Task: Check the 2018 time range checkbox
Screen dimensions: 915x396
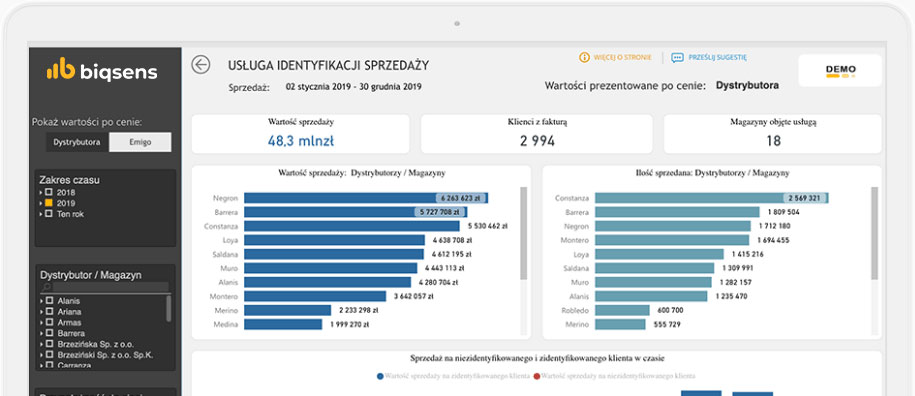Action: [49, 192]
